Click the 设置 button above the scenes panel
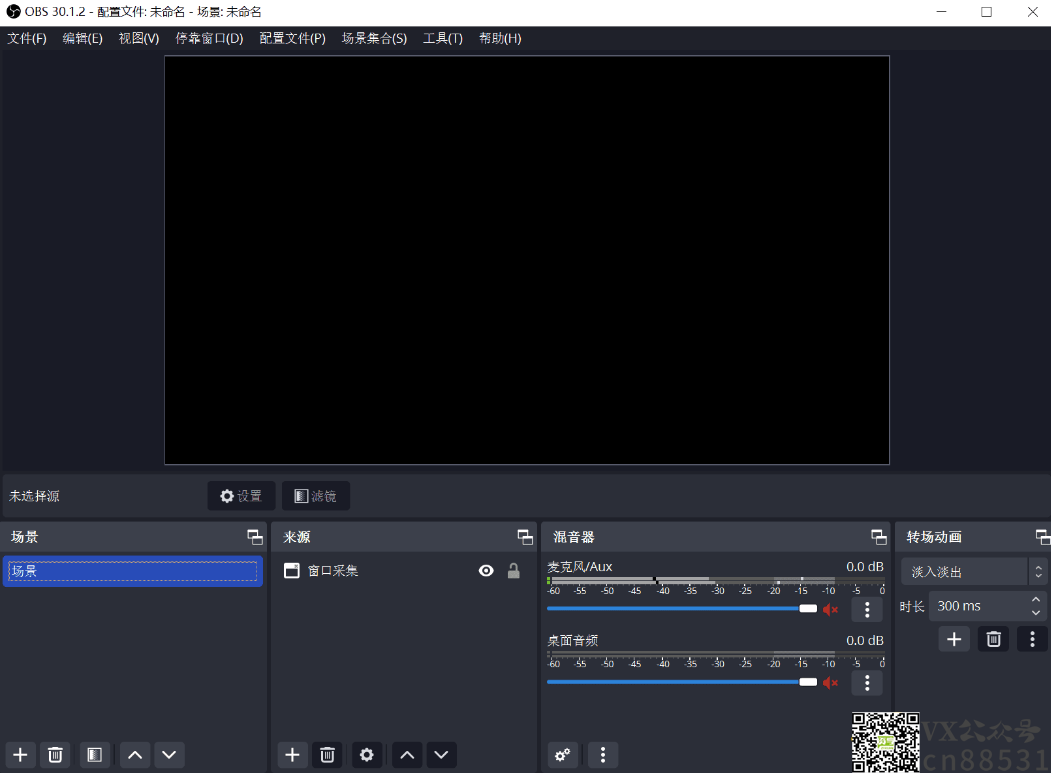Image resolution: width=1051 pixels, height=773 pixels. (x=240, y=495)
